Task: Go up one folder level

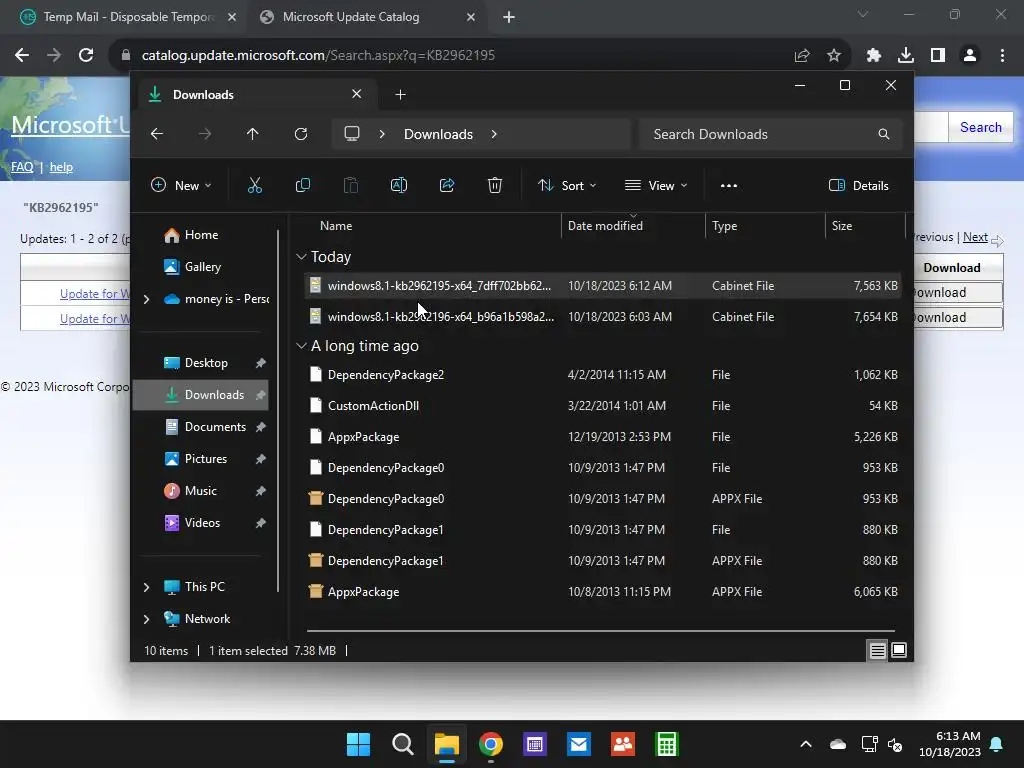Action: (x=253, y=134)
